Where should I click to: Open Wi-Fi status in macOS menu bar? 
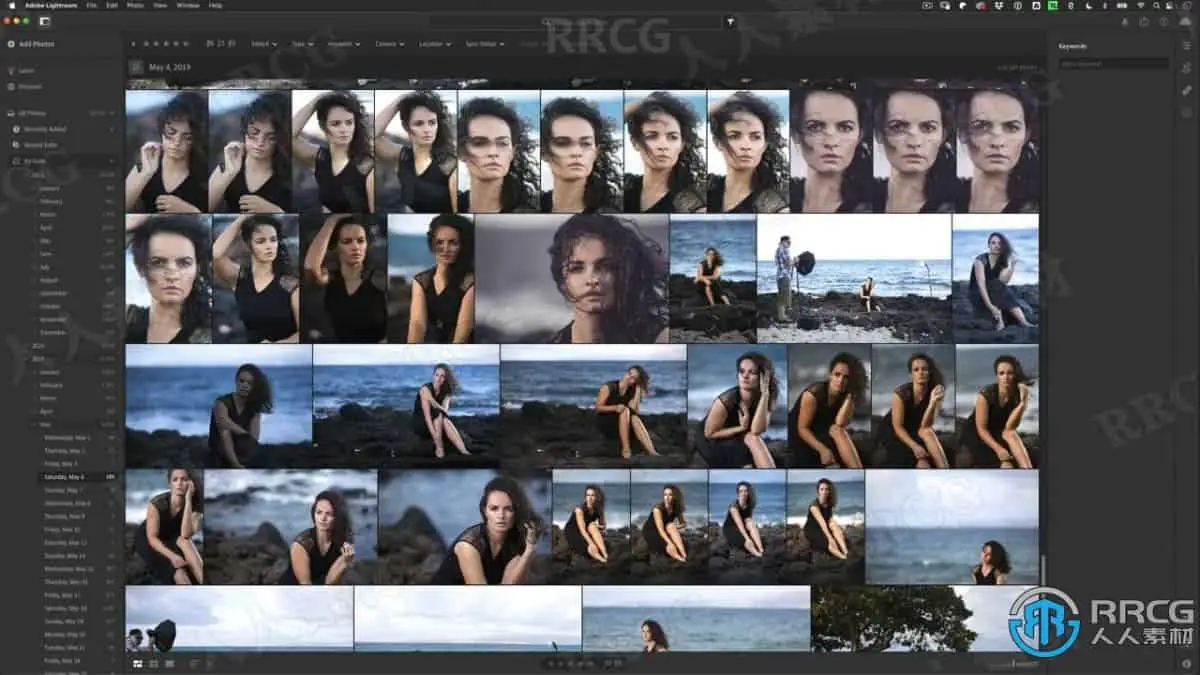(x=1141, y=5)
